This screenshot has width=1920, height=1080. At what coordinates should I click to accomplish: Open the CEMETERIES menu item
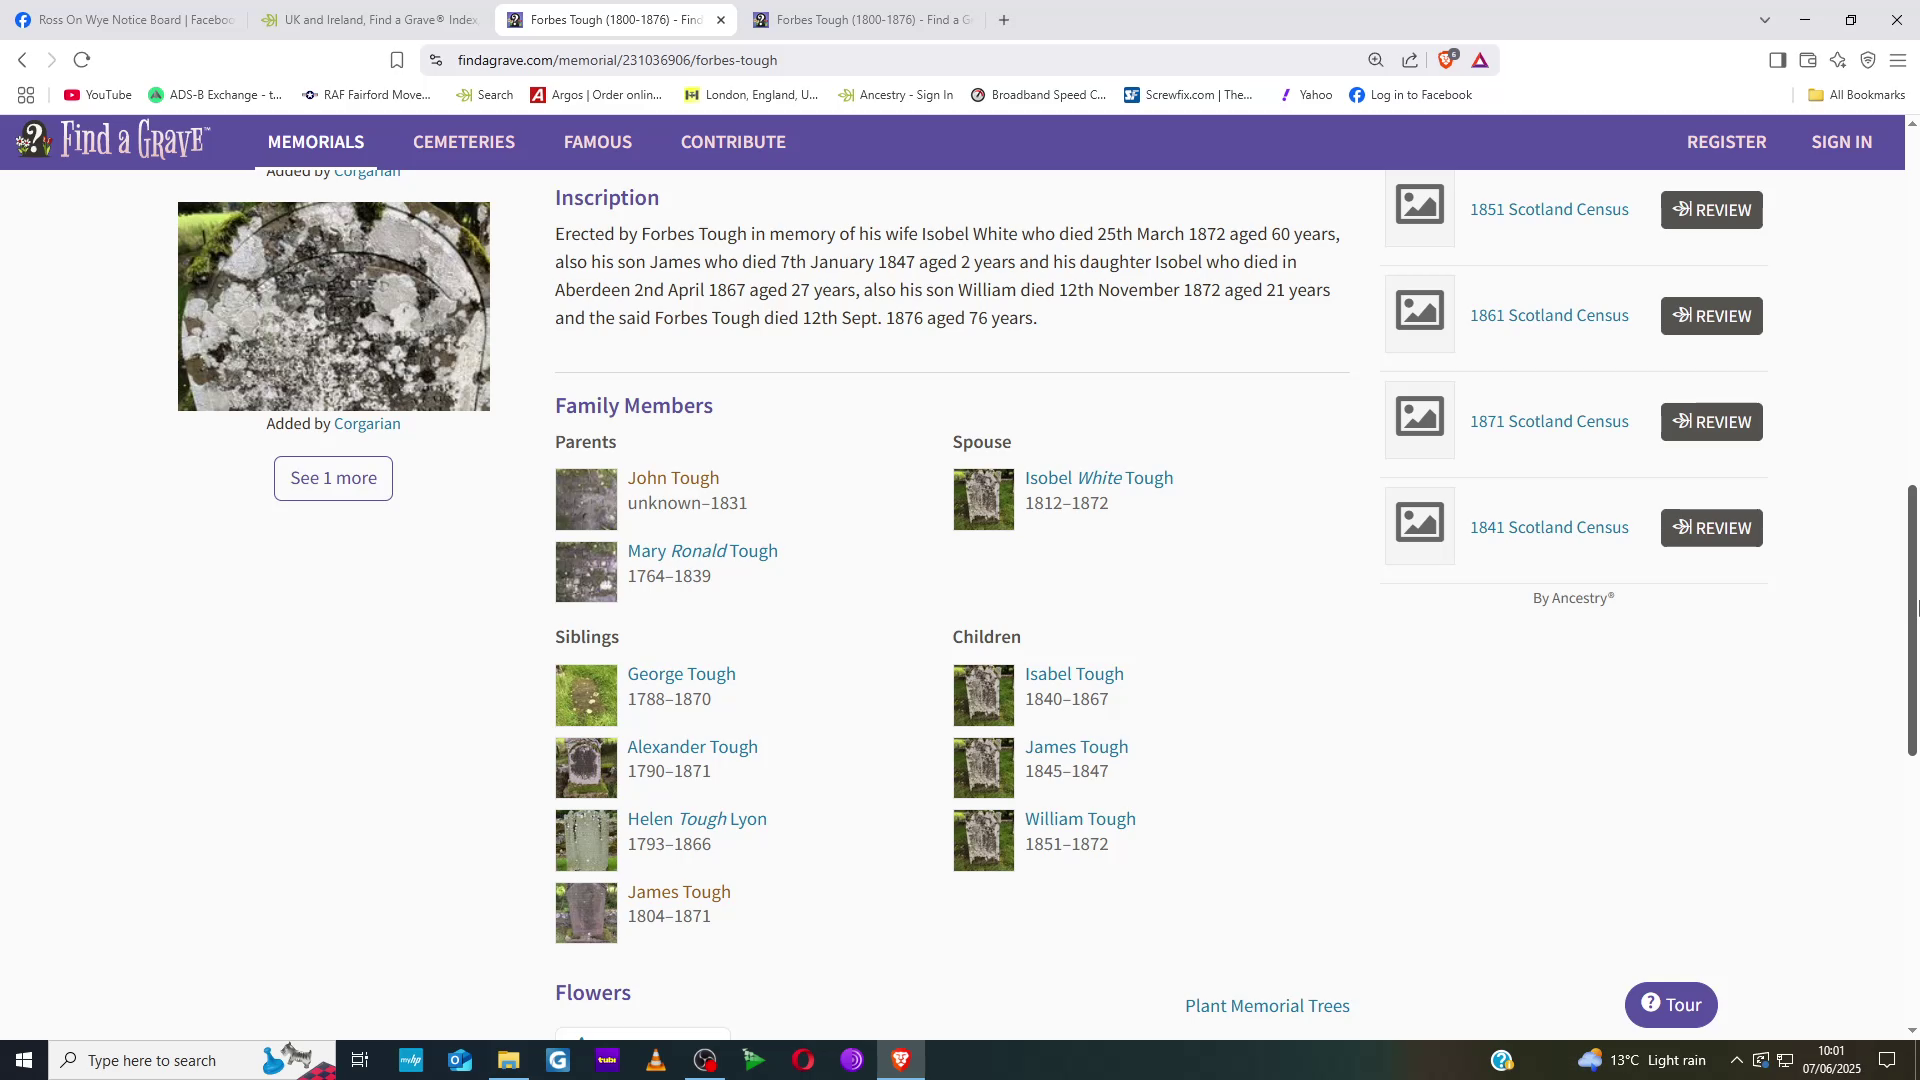point(464,142)
